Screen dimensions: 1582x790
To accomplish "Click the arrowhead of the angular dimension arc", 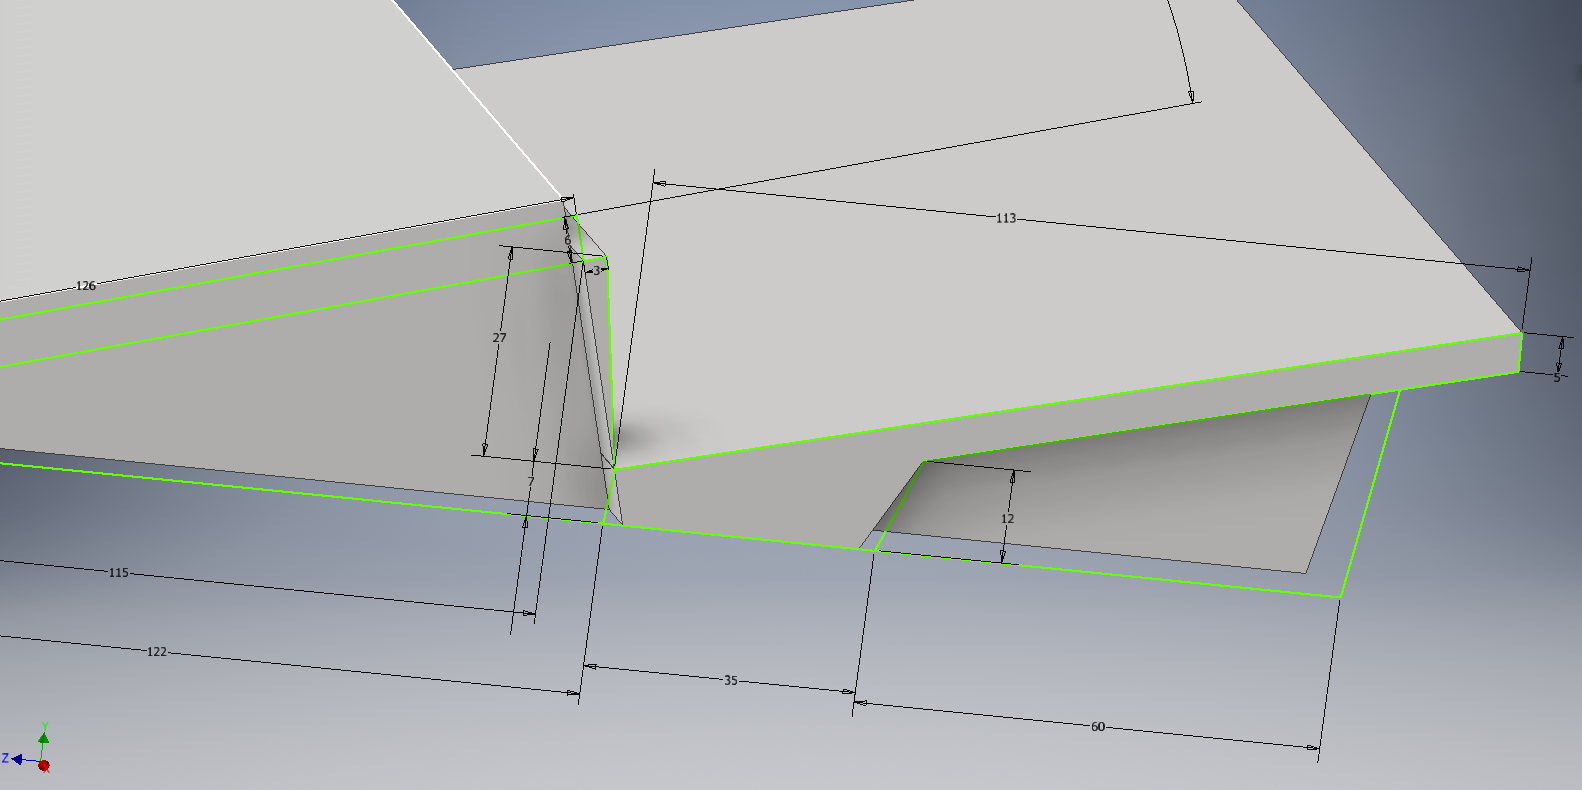I will tap(1192, 97).
